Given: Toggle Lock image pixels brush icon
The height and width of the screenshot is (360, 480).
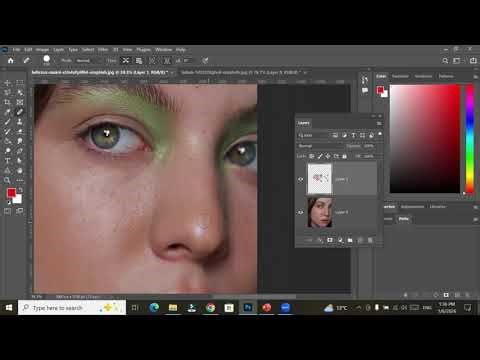Looking at the screenshot, I should point(320,156).
